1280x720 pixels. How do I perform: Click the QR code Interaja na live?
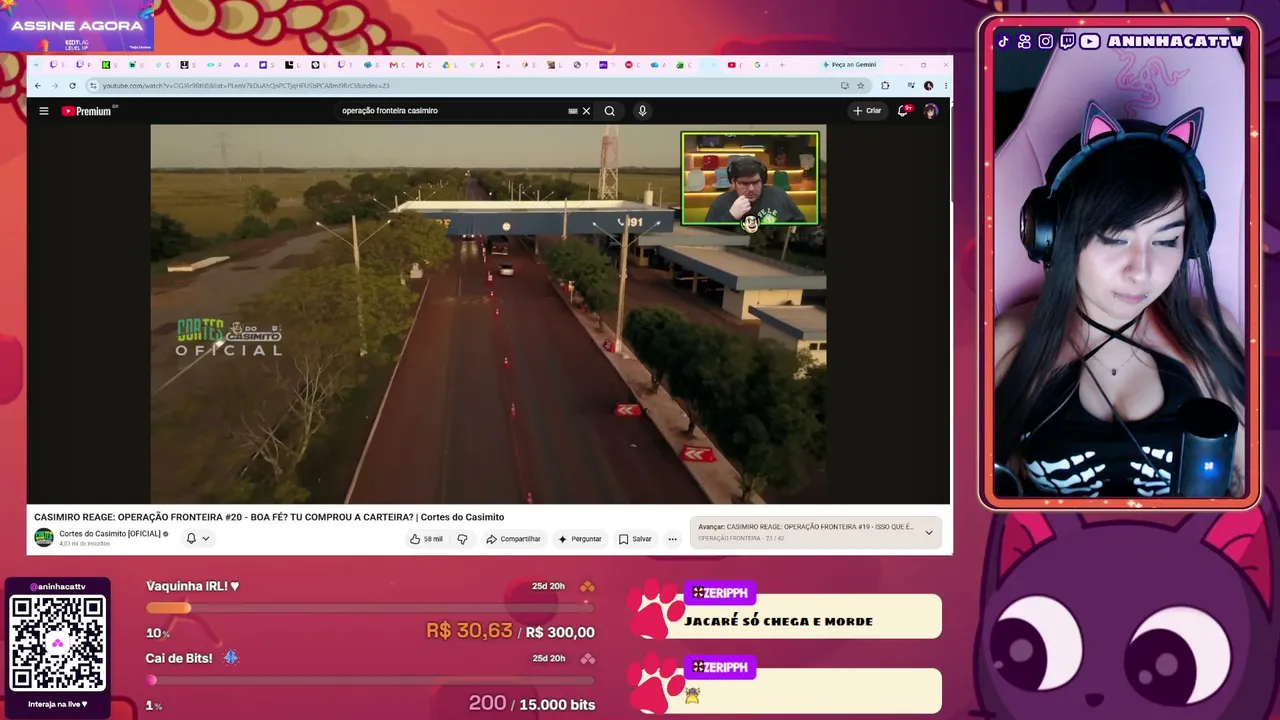tap(57, 645)
